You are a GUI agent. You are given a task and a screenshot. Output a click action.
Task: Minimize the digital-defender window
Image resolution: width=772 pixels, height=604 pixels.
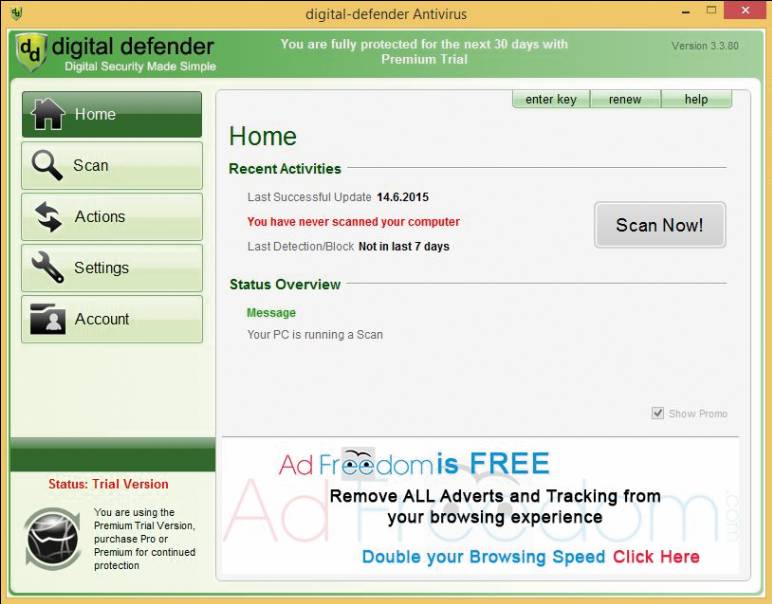pos(686,11)
